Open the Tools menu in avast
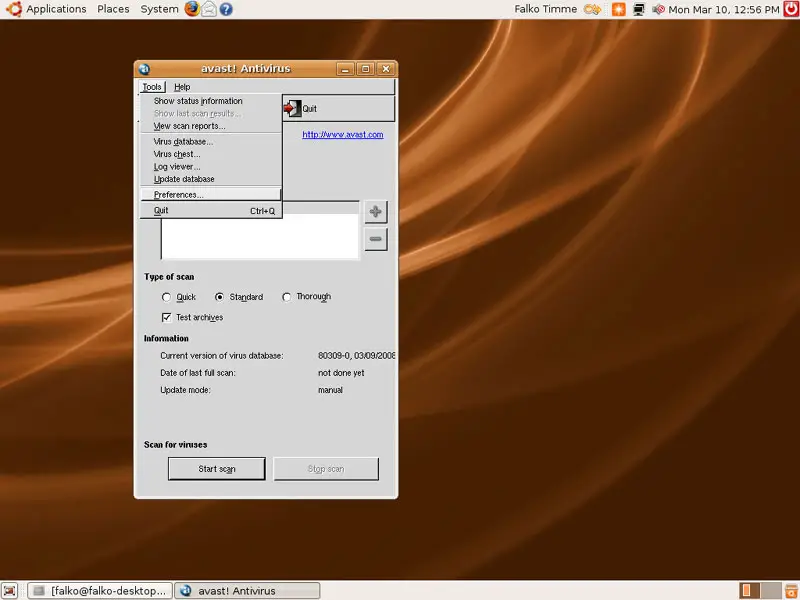Image resolution: width=800 pixels, height=600 pixels. point(152,87)
